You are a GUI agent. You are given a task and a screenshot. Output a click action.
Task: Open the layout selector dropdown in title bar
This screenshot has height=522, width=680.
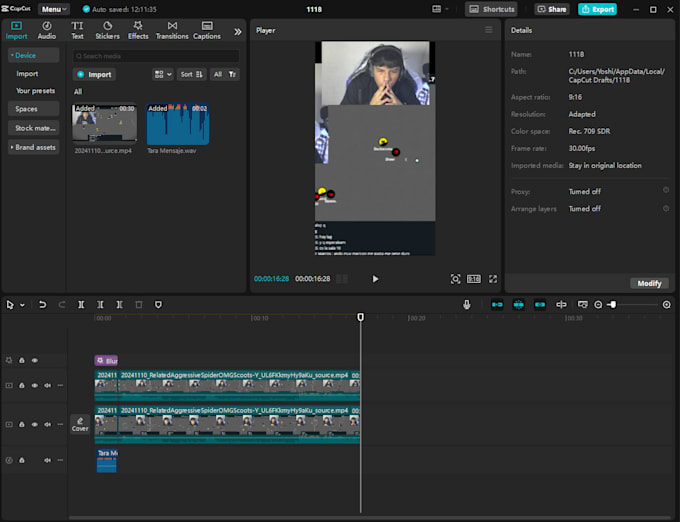click(x=440, y=9)
